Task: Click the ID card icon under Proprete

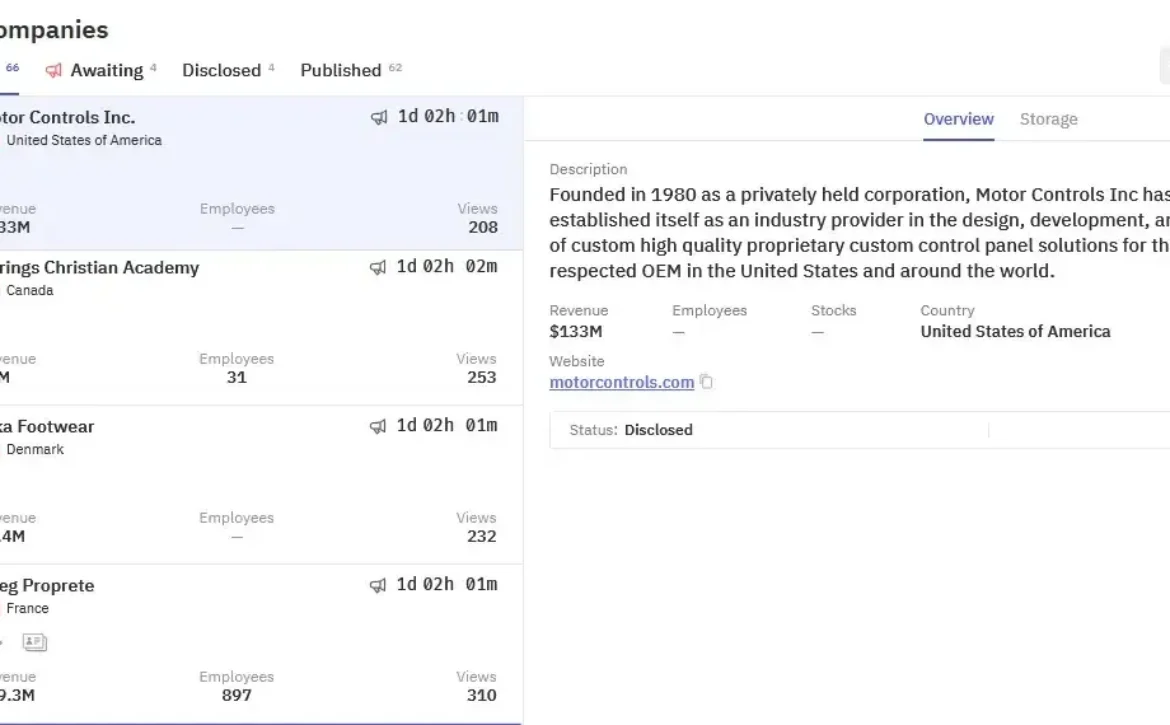Action: 35,642
